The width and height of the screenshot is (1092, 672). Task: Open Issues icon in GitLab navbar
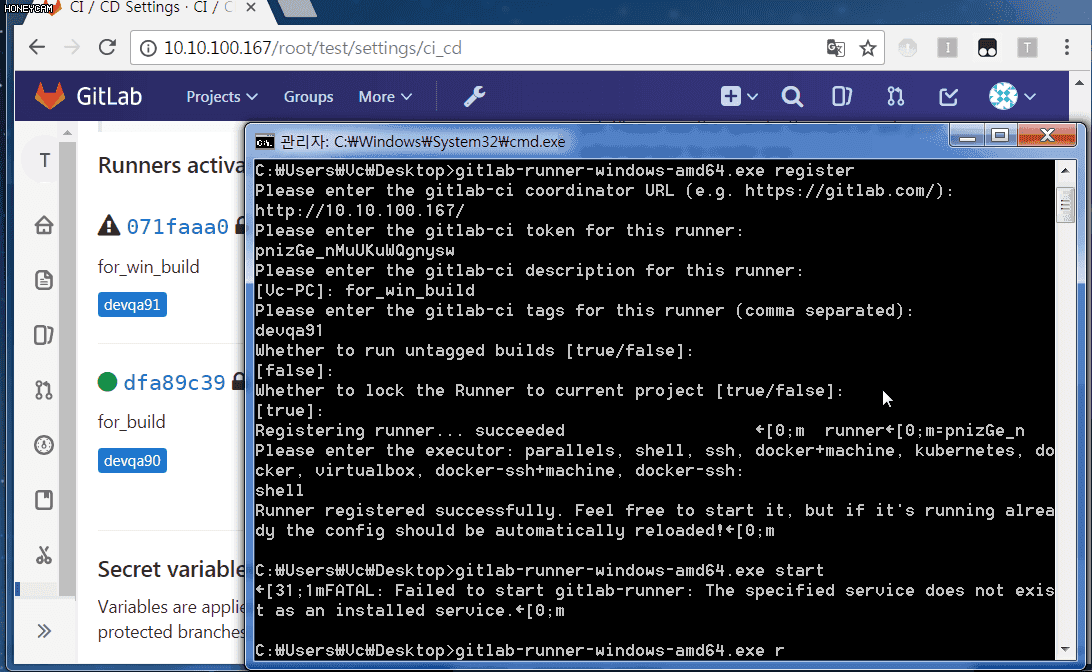point(842,97)
